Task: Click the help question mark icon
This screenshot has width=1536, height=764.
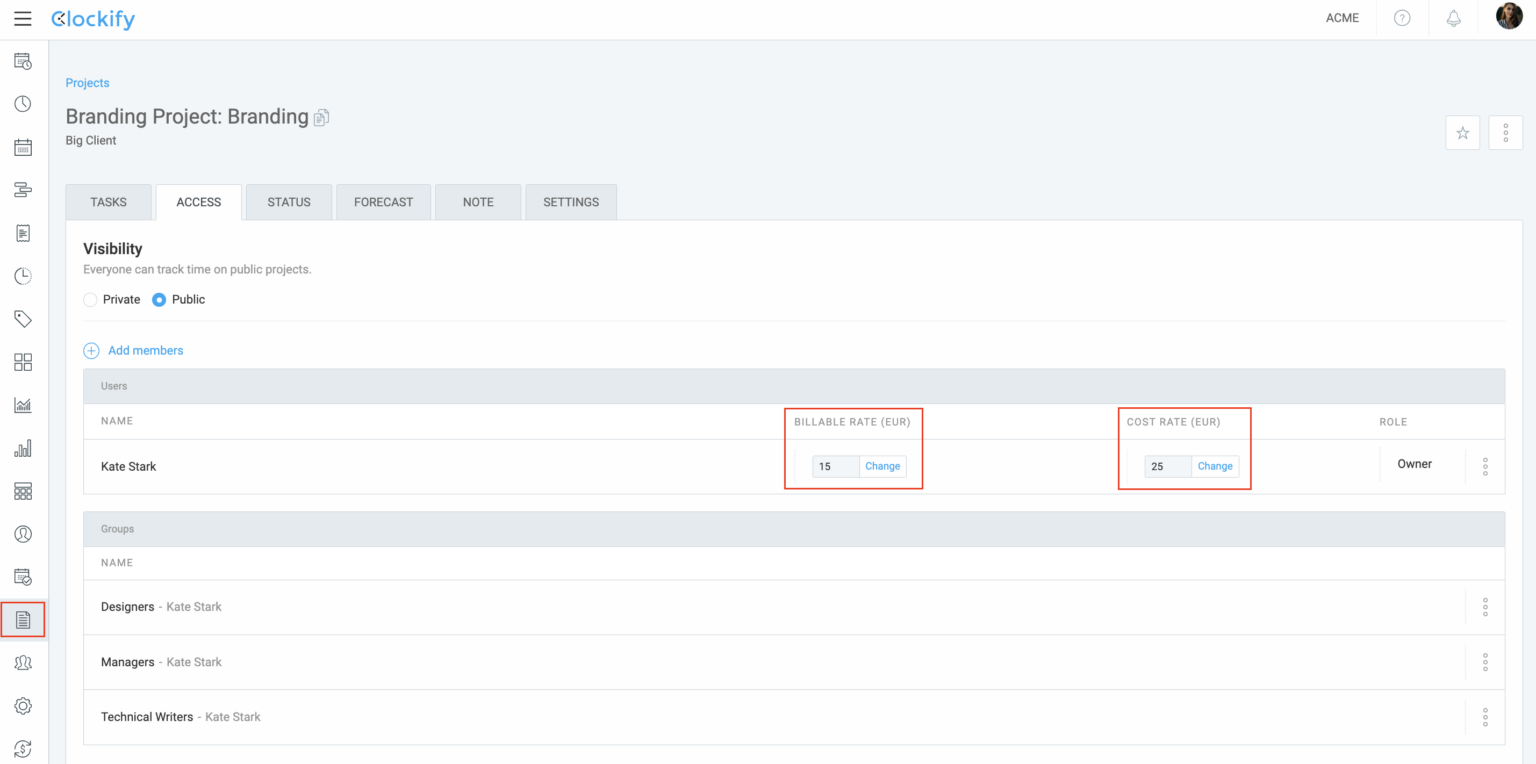Action: coord(1402,19)
